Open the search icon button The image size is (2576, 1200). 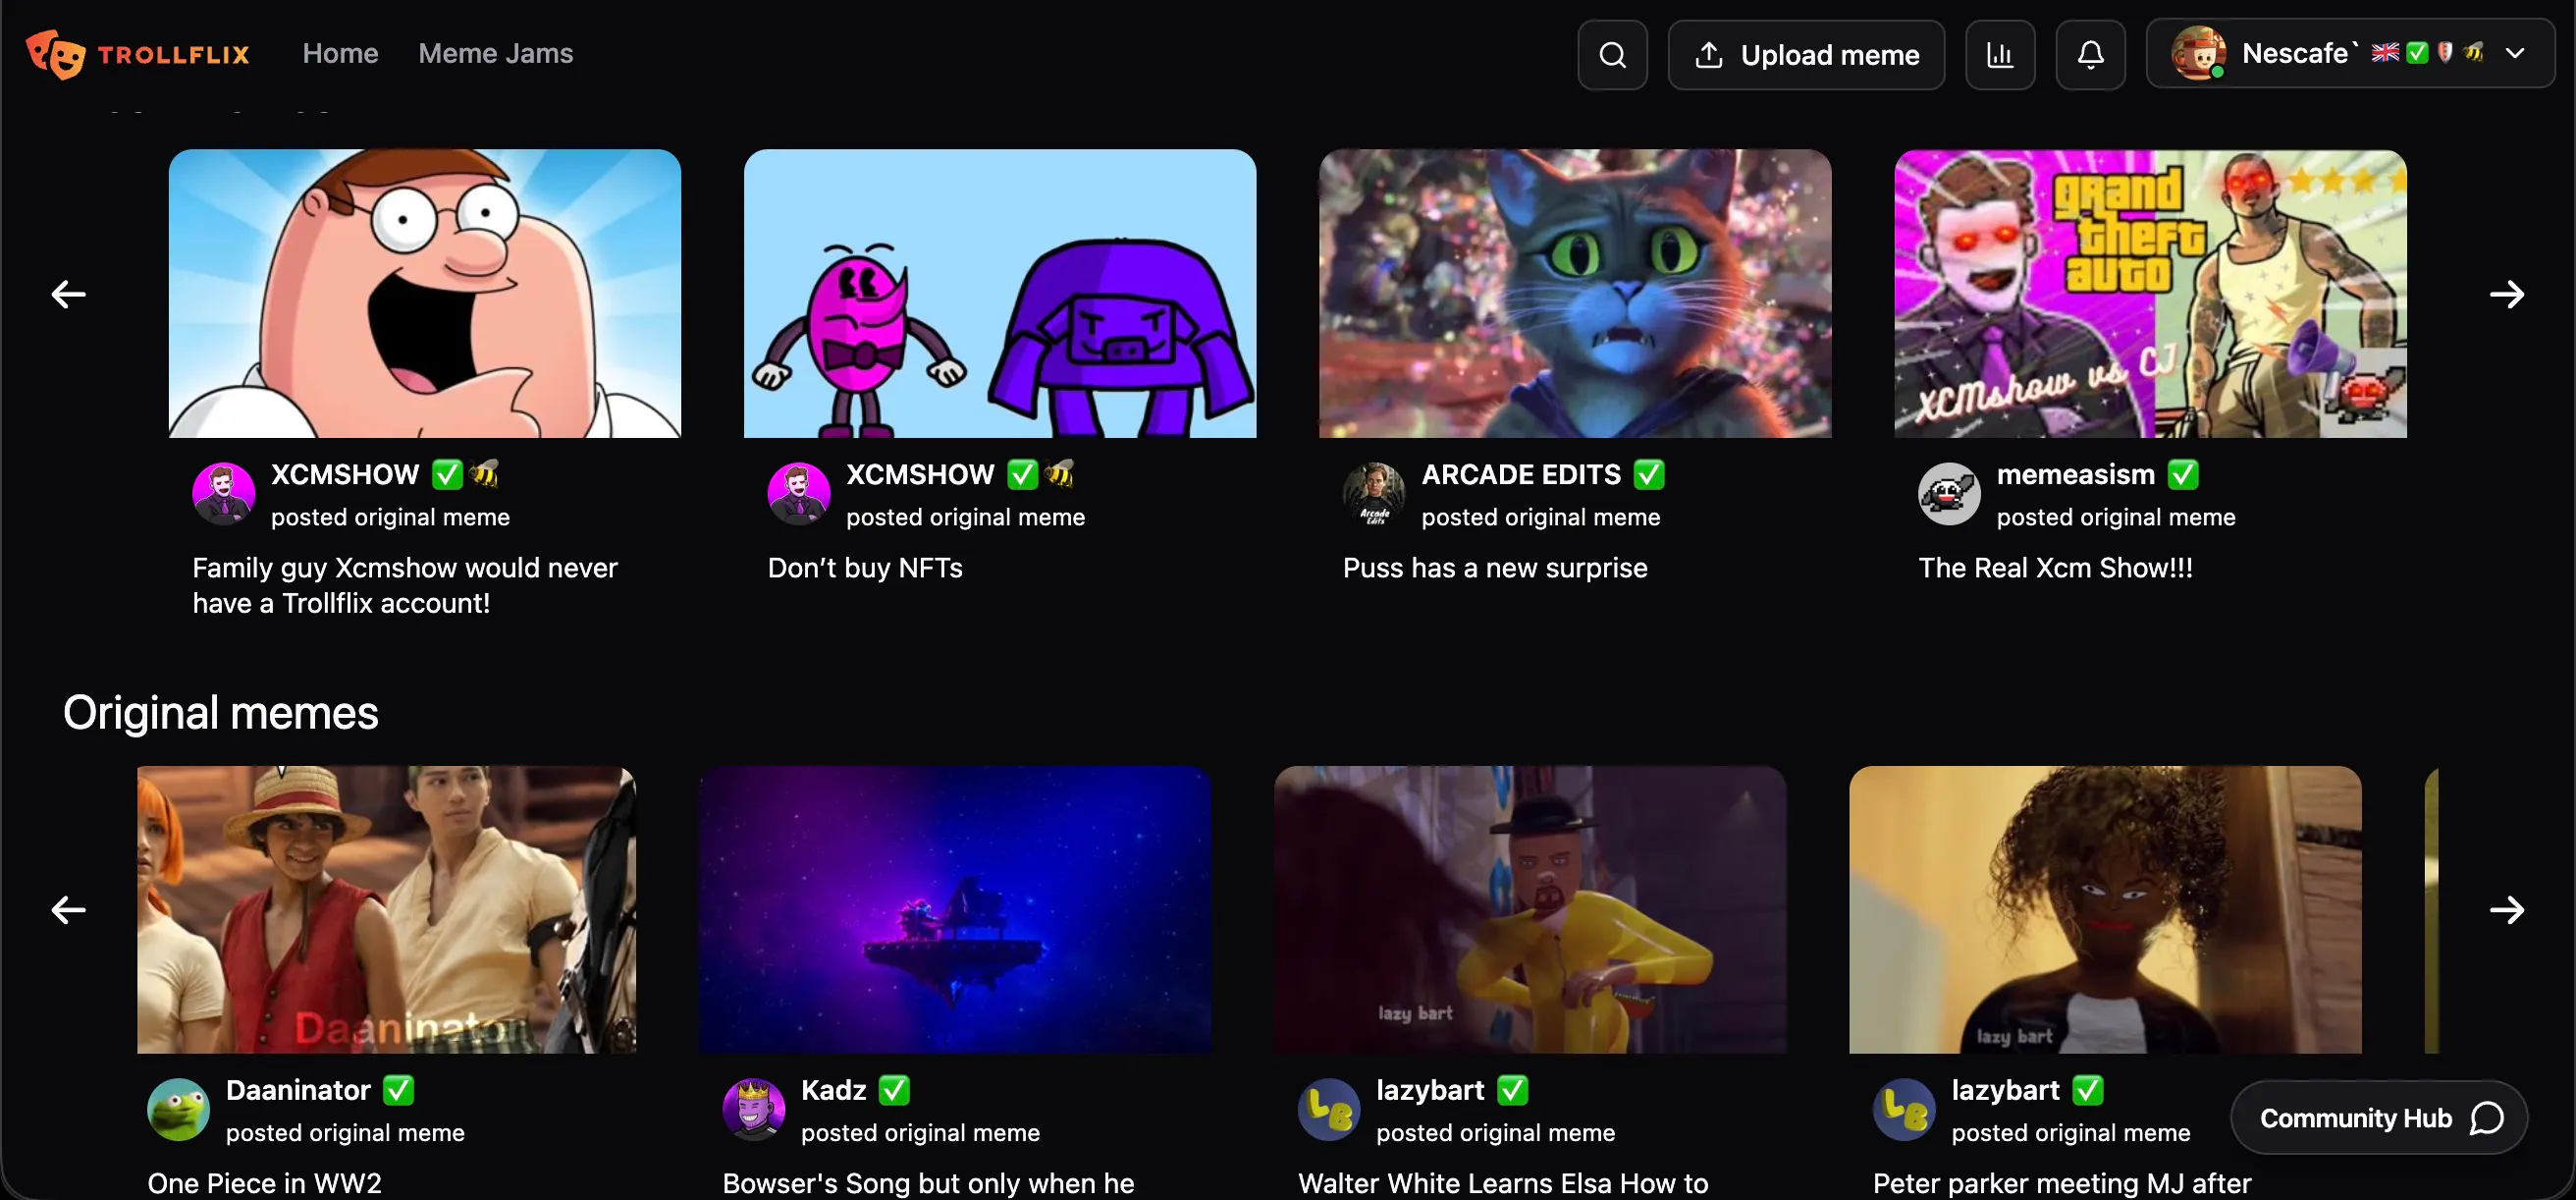[x=1612, y=55]
